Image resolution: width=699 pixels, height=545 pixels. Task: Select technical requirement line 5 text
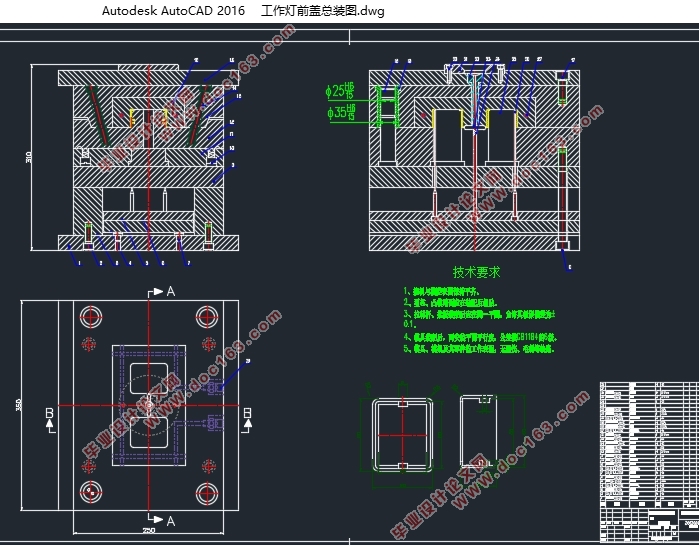click(x=479, y=348)
